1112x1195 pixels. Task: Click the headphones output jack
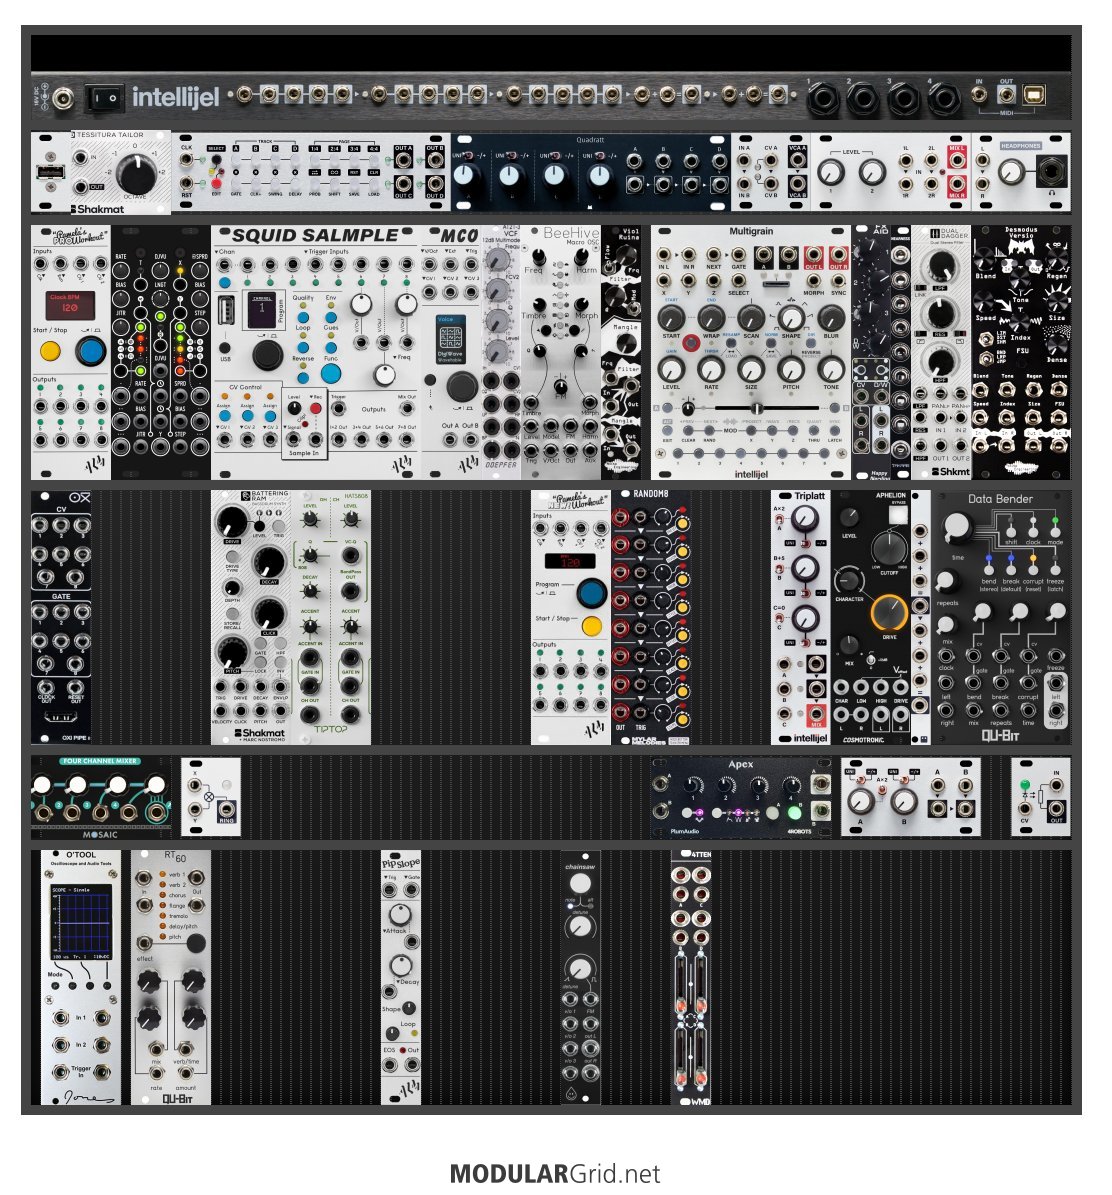point(1051,171)
